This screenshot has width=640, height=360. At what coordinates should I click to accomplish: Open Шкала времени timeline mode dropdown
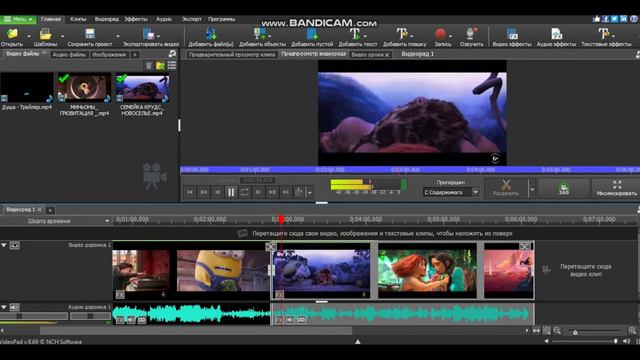pos(107,221)
